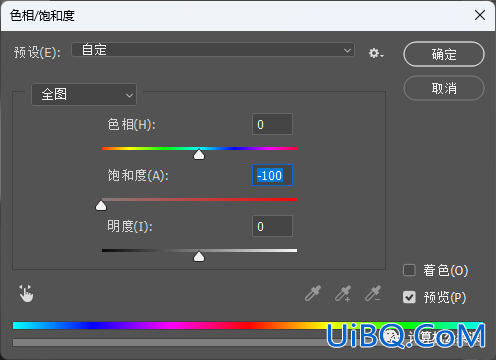Click the 取消 button

tap(444, 88)
